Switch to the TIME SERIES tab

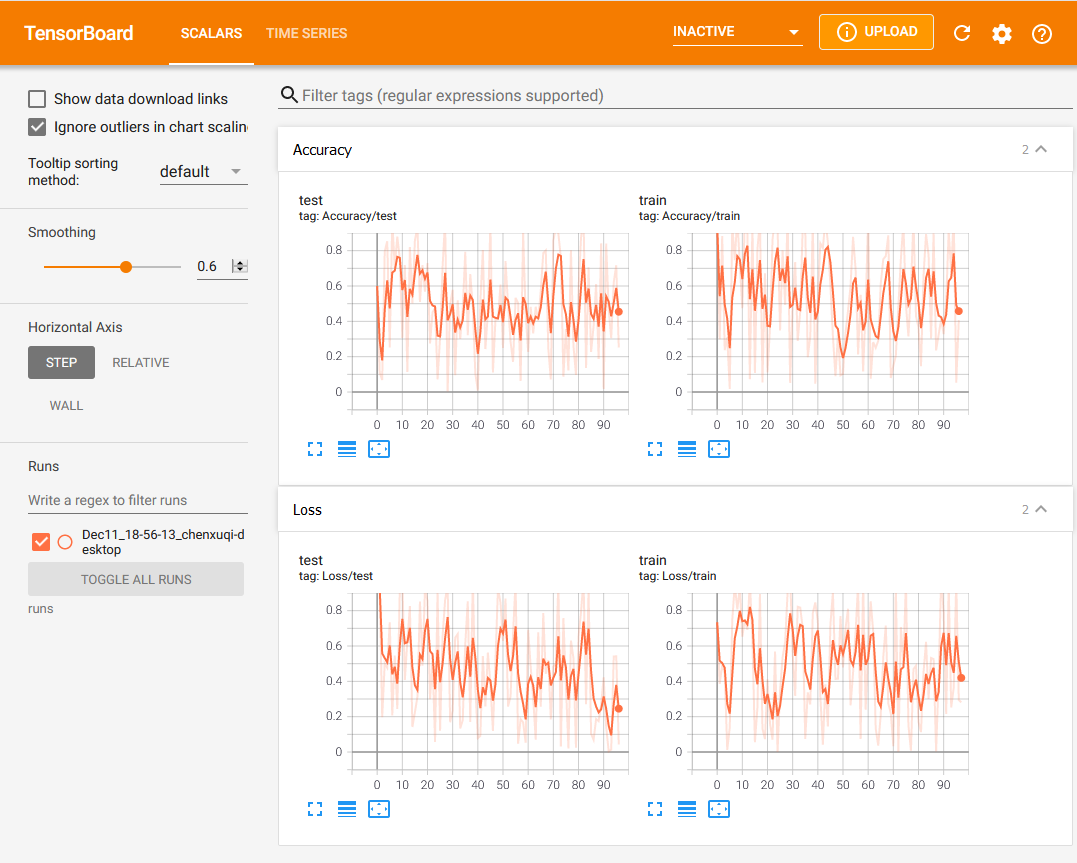pyautogui.click(x=306, y=33)
